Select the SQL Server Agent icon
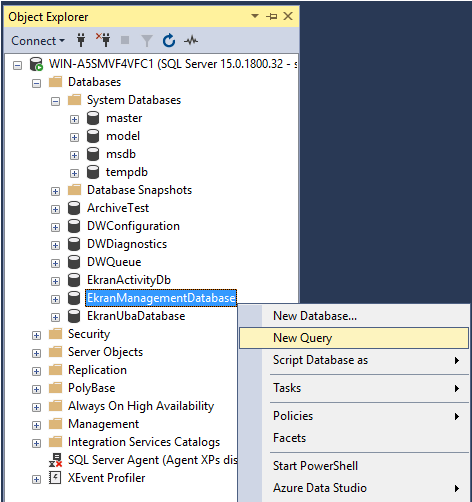The image size is (472, 502). coord(56,460)
